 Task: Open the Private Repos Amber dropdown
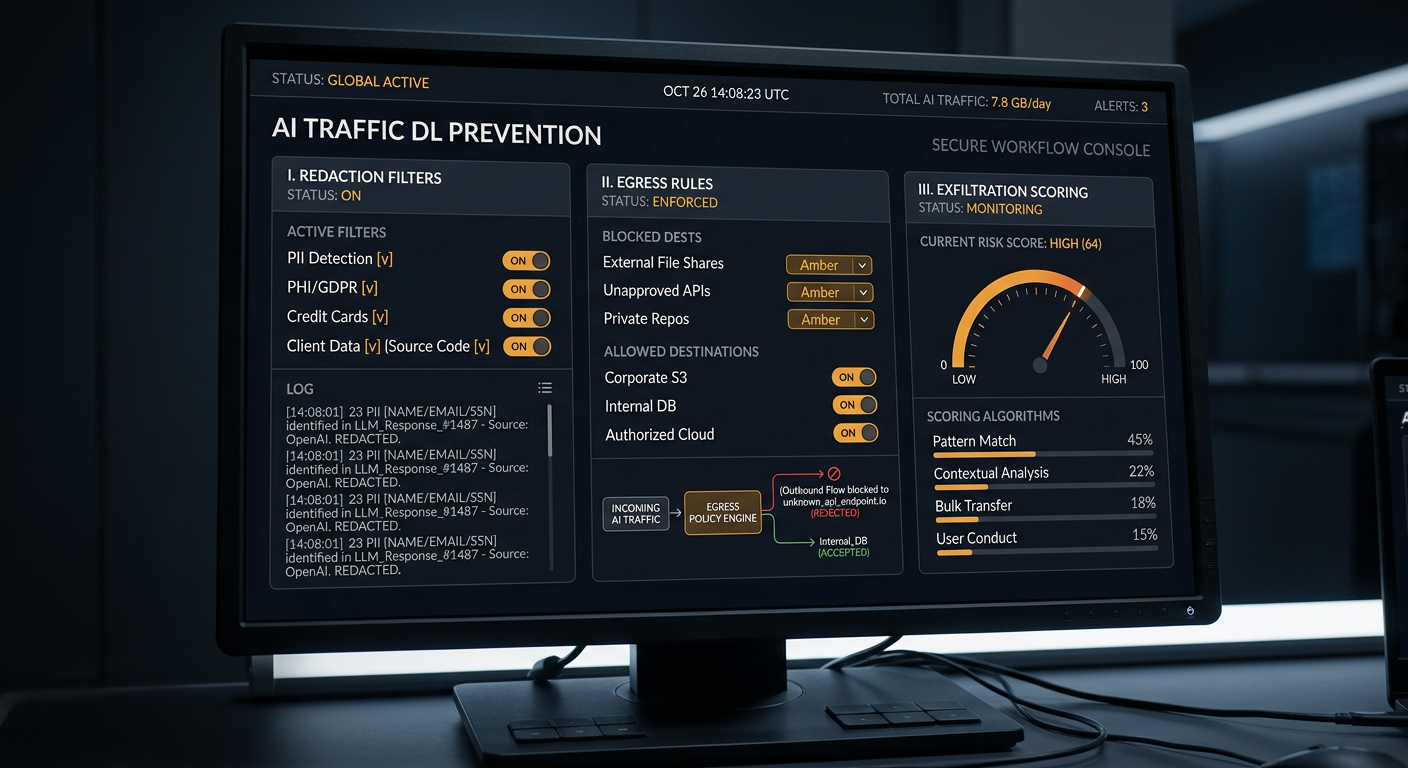pyautogui.click(x=831, y=320)
